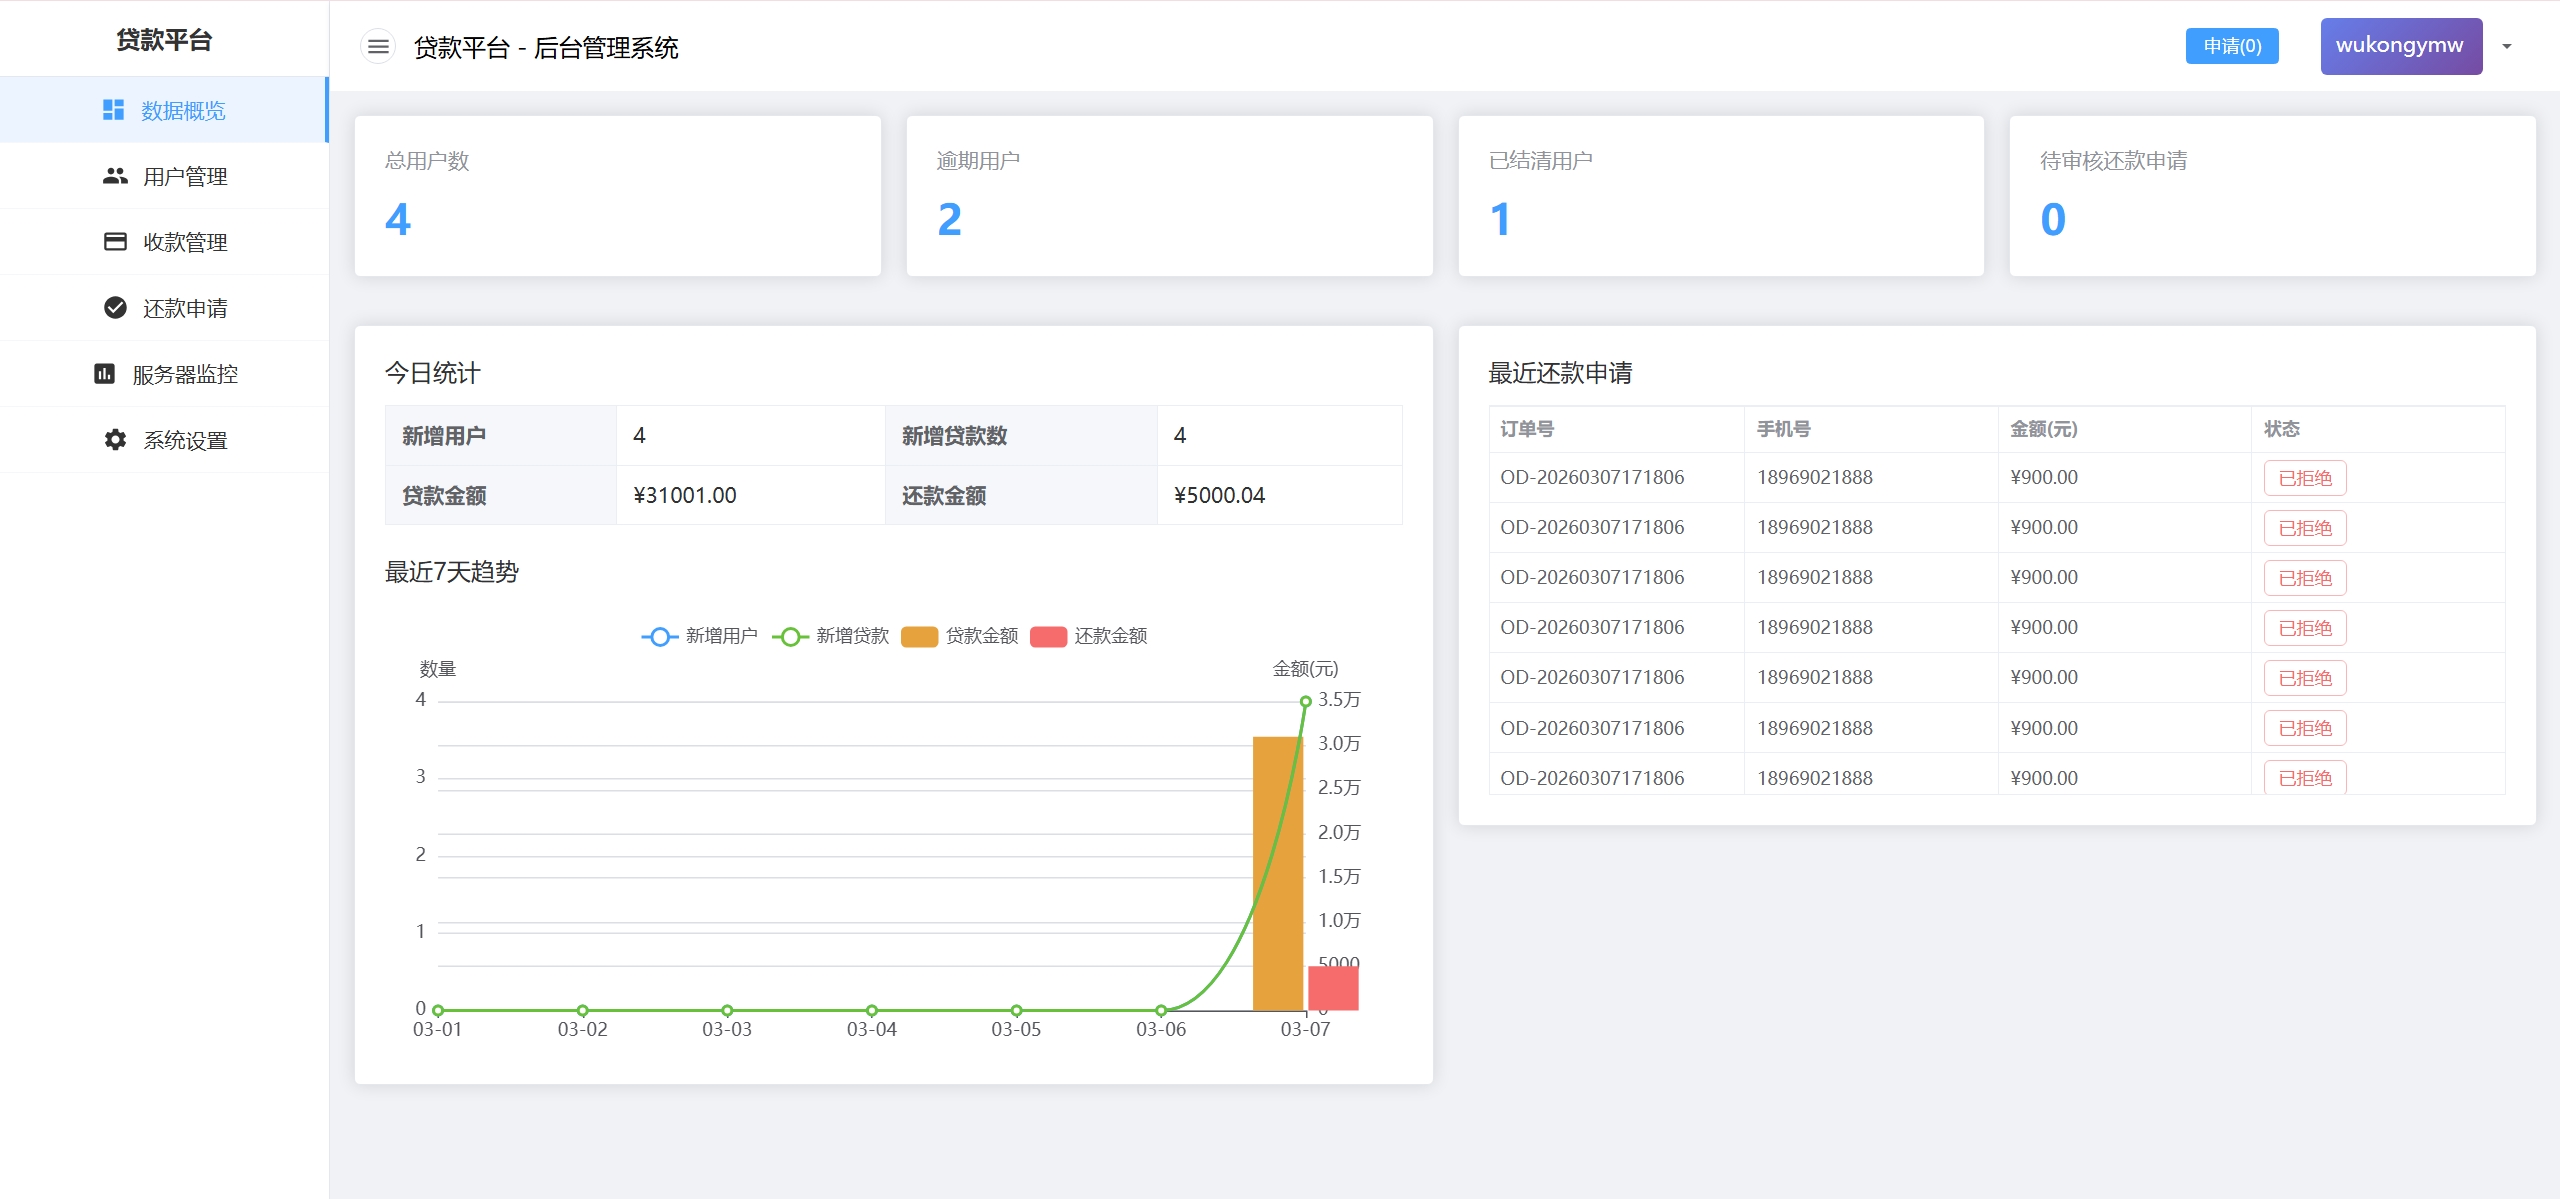Click the 数据概览 dashboard grid icon

[x=113, y=110]
